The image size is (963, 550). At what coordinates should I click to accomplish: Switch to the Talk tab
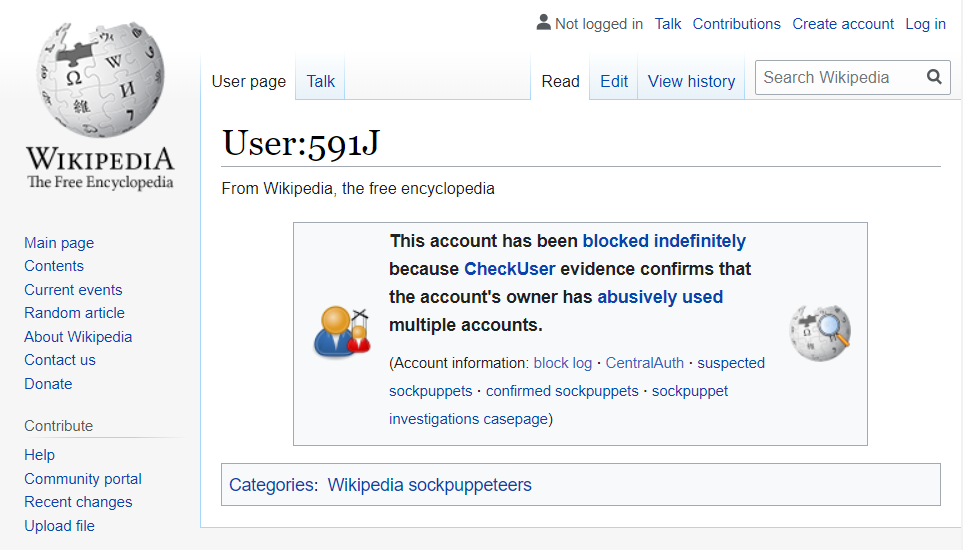click(x=320, y=81)
